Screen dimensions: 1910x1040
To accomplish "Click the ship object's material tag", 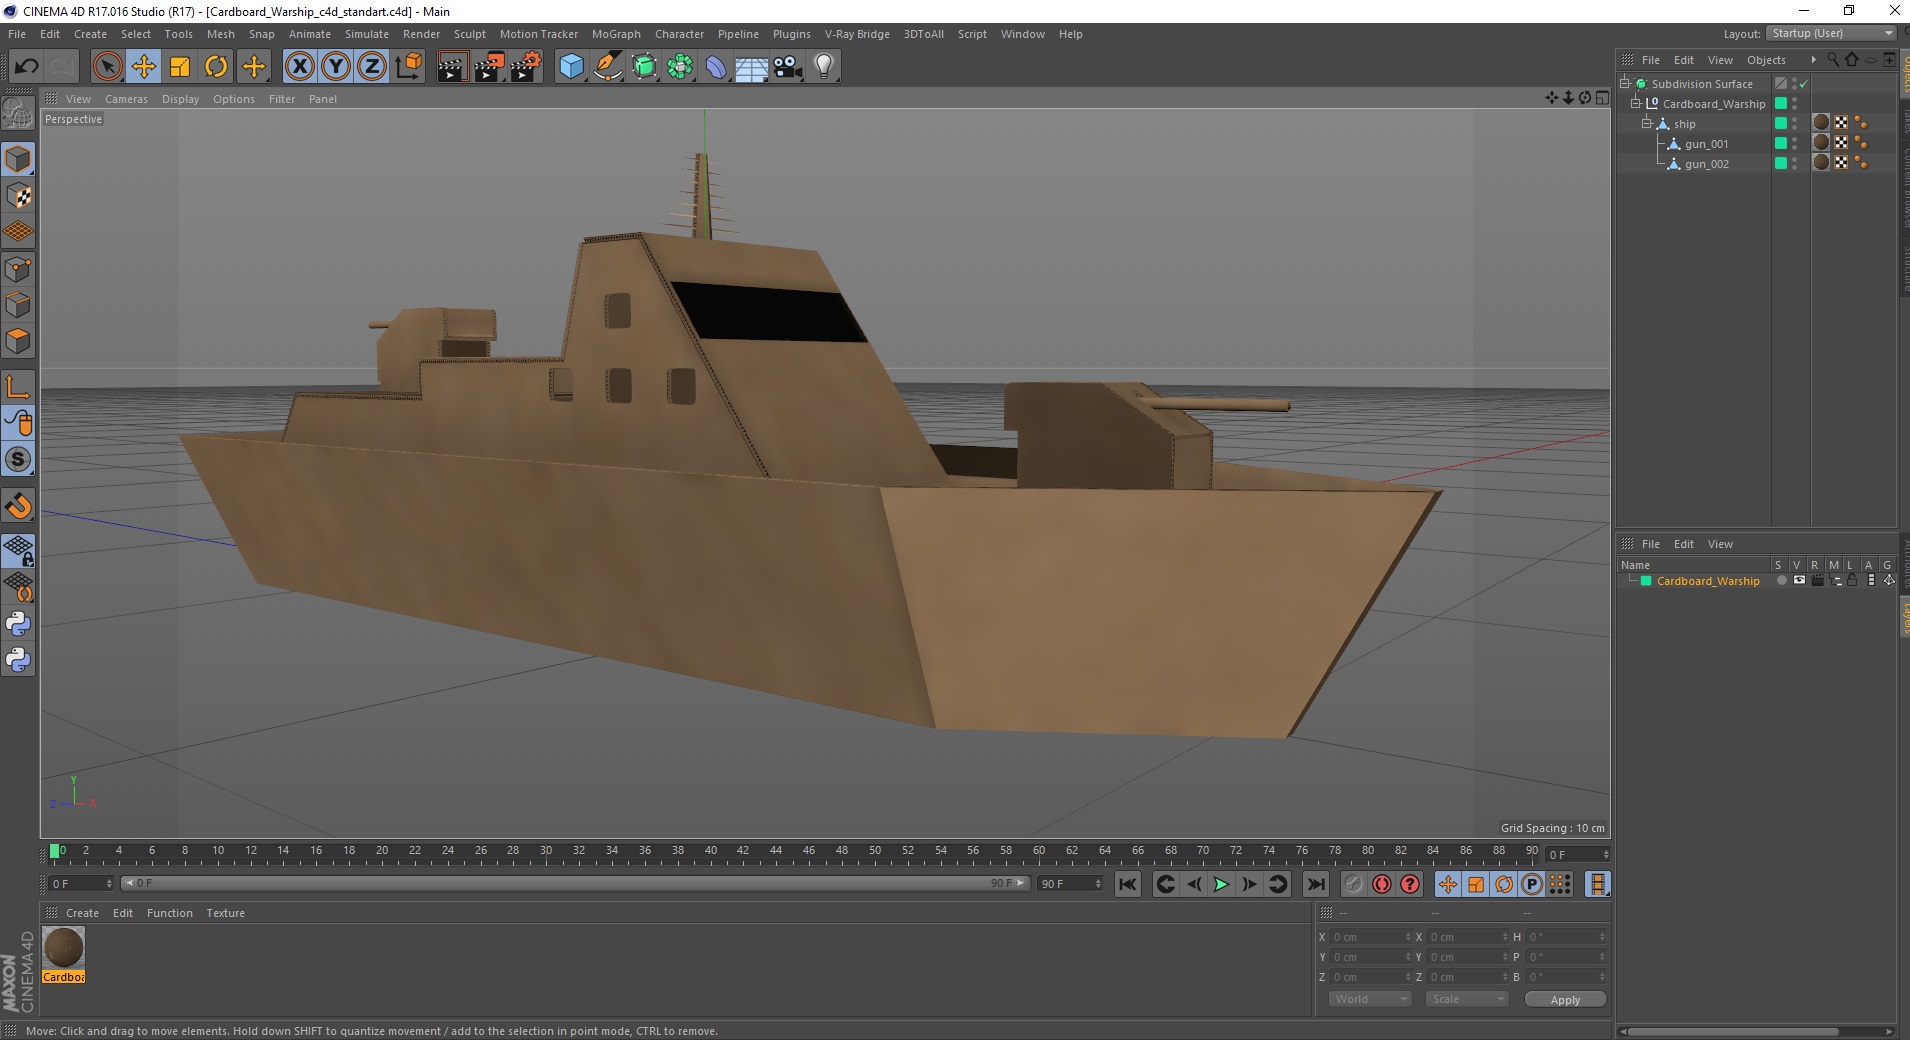I will pos(1821,123).
